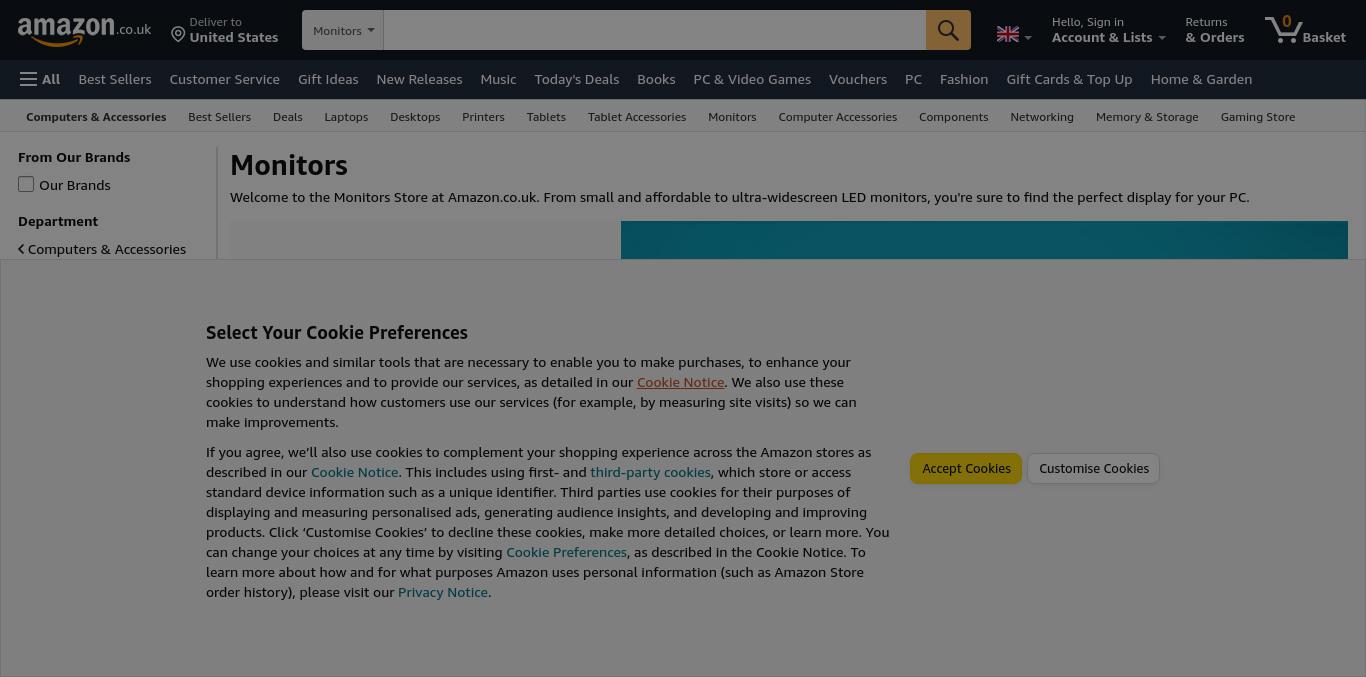1366x677 pixels.
Task: Open the orange Cookie Notice link
Action: [x=680, y=382]
